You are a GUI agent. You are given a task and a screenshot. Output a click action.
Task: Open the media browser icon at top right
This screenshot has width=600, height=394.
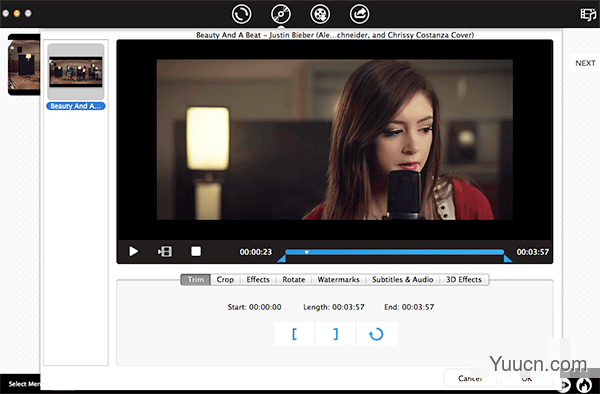(x=588, y=15)
